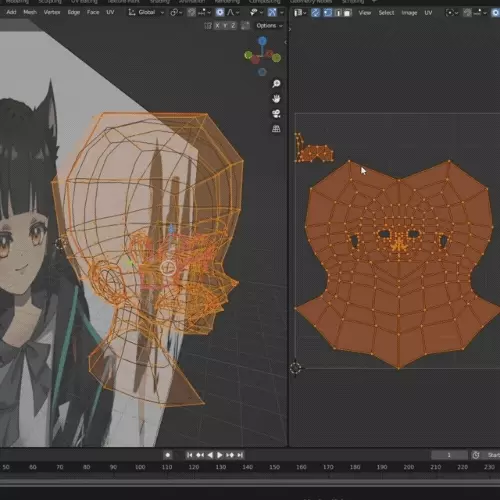This screenshot has height=500, width=500.
Task: Click frame 200 on the timeline ruler
Action: coord(409,467)
